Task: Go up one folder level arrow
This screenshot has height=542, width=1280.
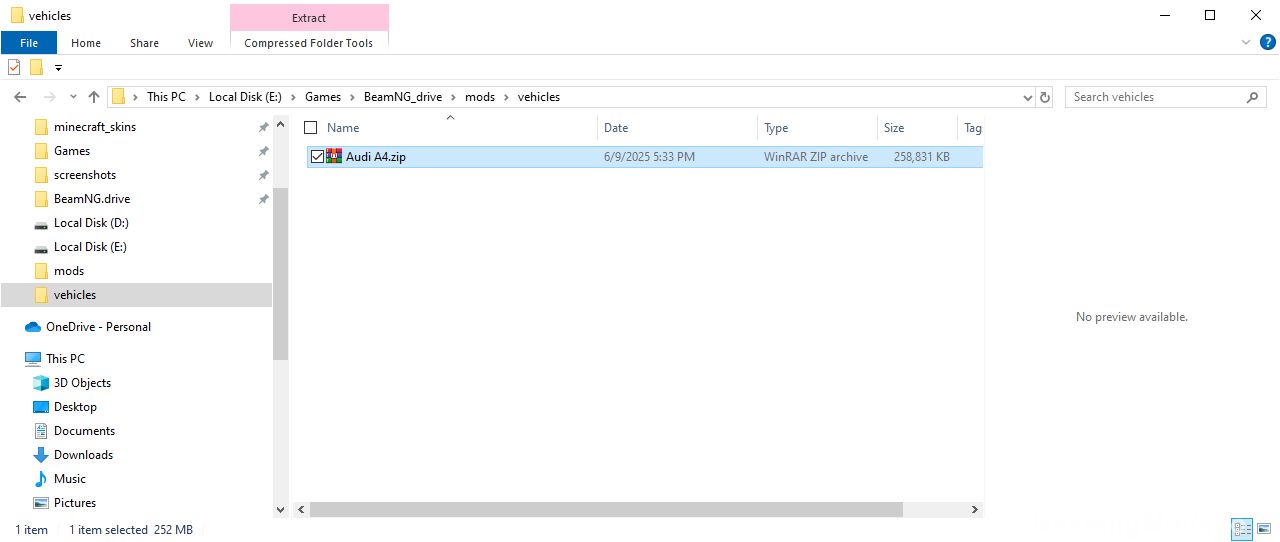Action: pos(94,97)
